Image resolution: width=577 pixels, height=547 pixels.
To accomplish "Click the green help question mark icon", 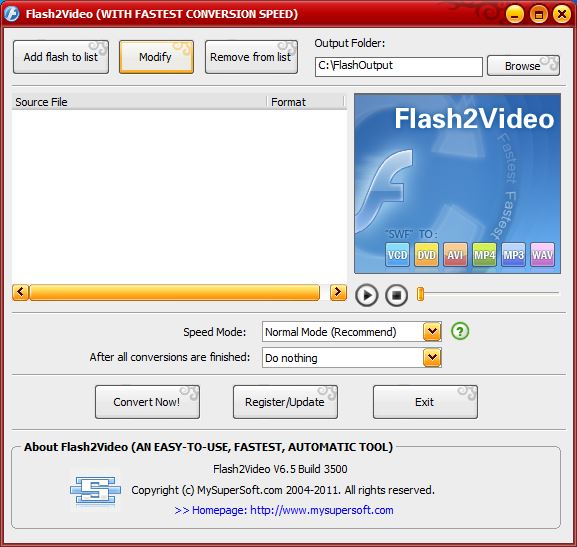I will click(460, 331).
